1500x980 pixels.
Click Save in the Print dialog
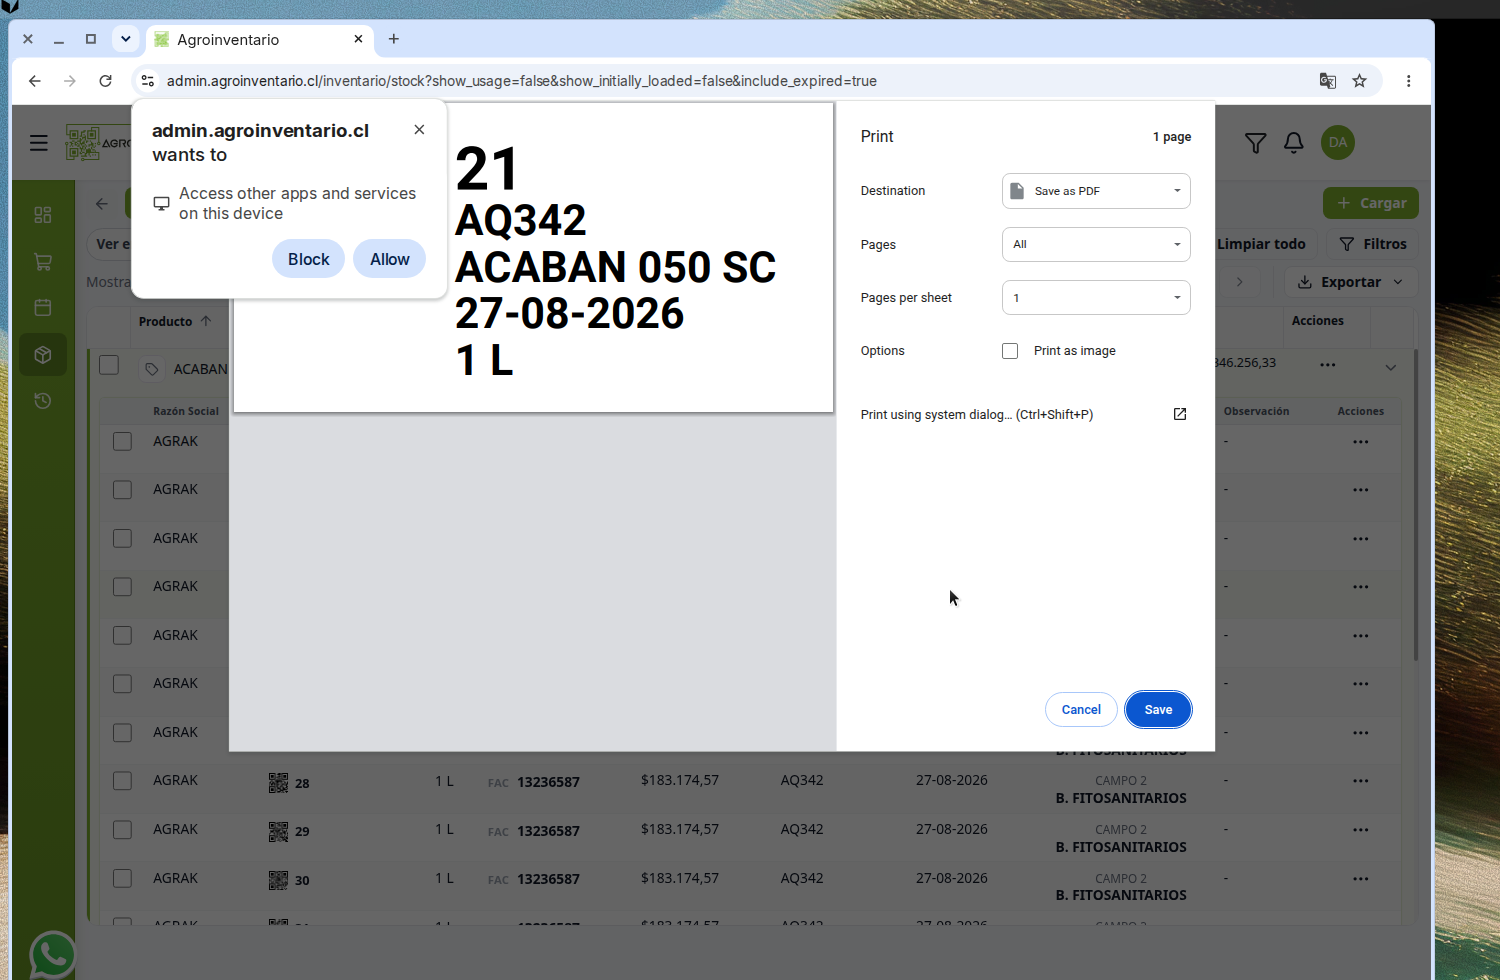1158,710
